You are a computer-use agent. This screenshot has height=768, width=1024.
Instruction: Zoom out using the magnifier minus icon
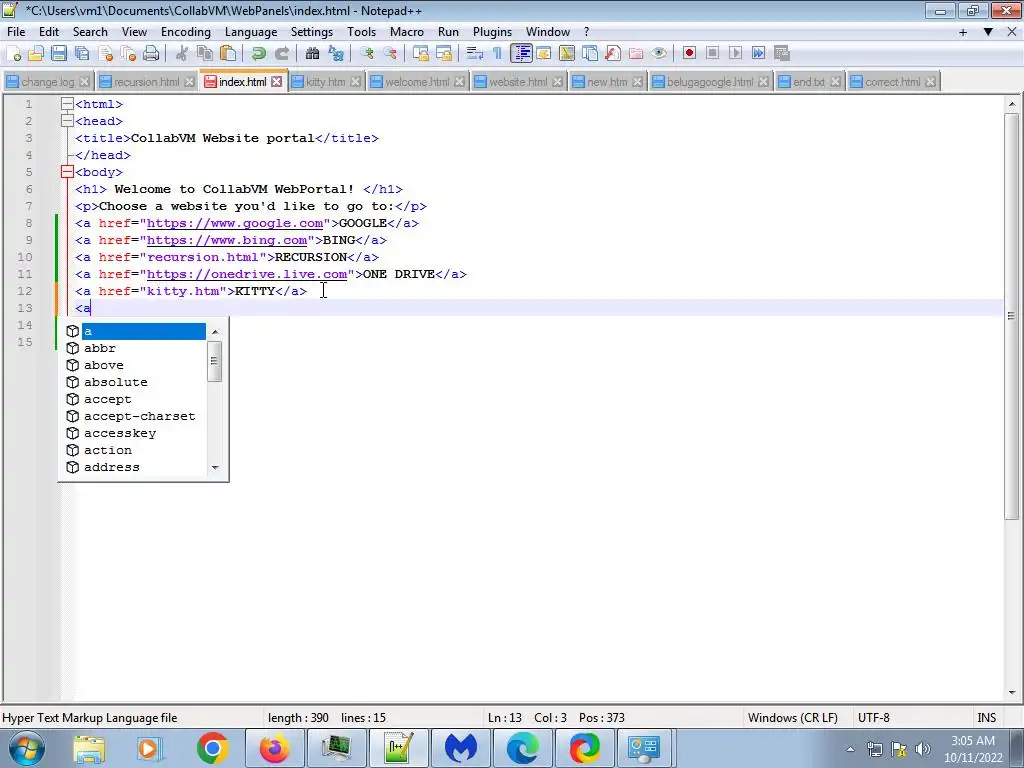coord(390,54)
